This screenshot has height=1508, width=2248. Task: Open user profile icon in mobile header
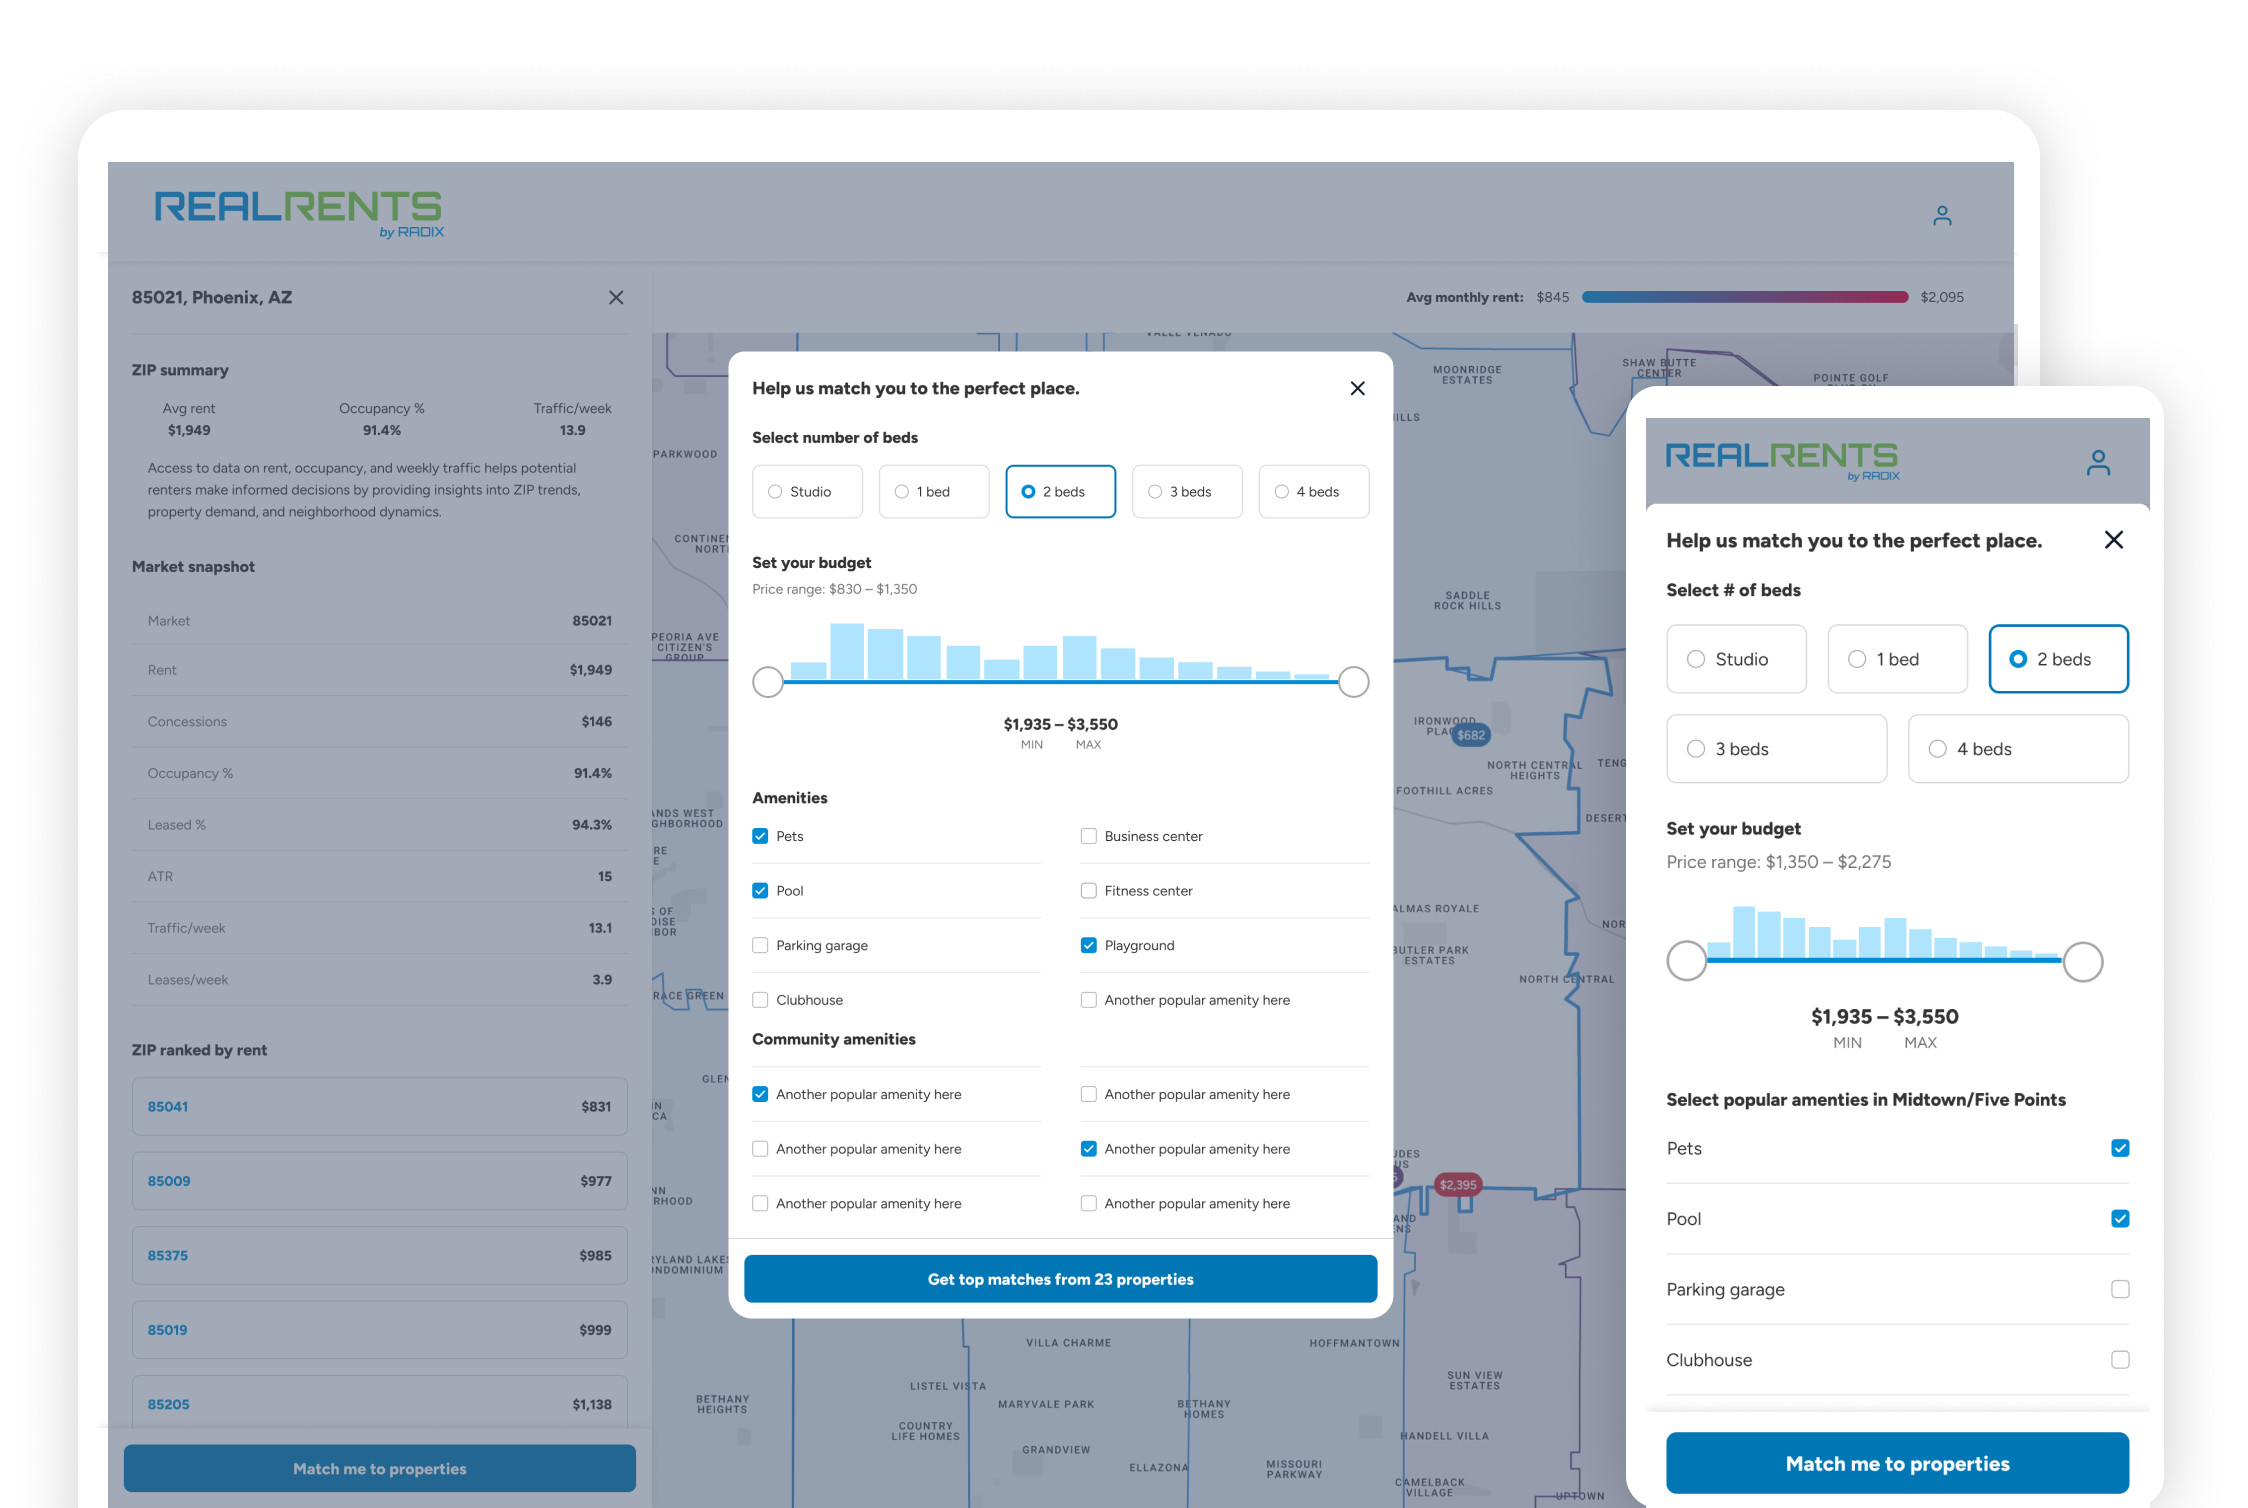pos(2098,462)
